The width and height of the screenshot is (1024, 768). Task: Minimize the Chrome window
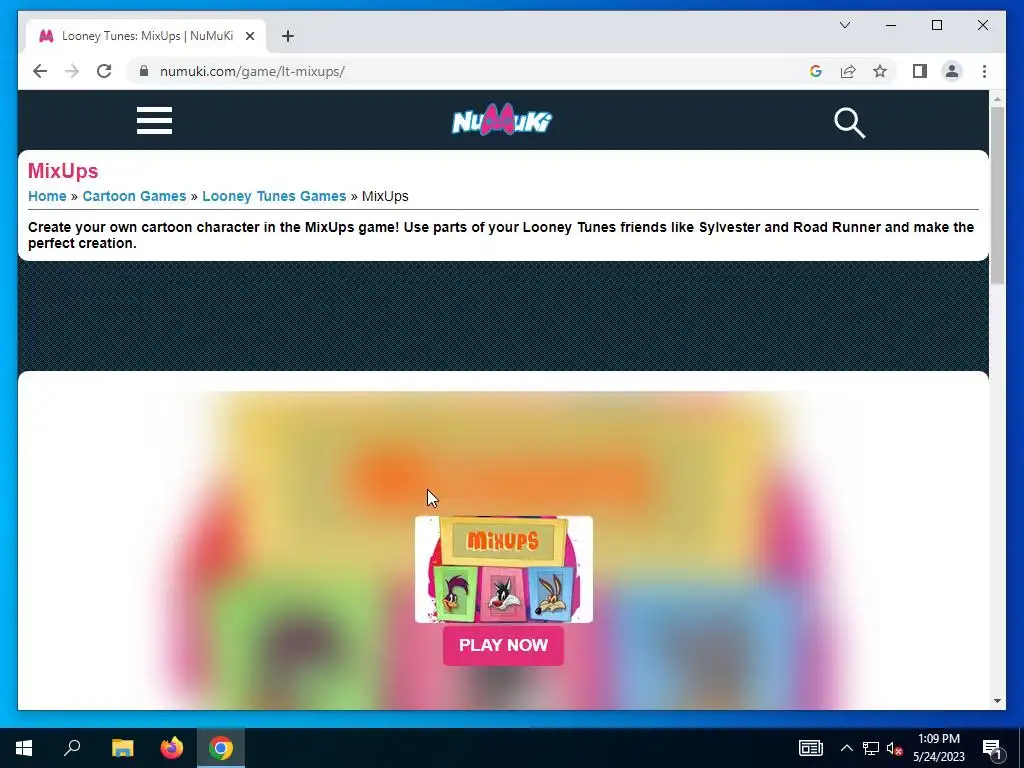click(891, 25)
